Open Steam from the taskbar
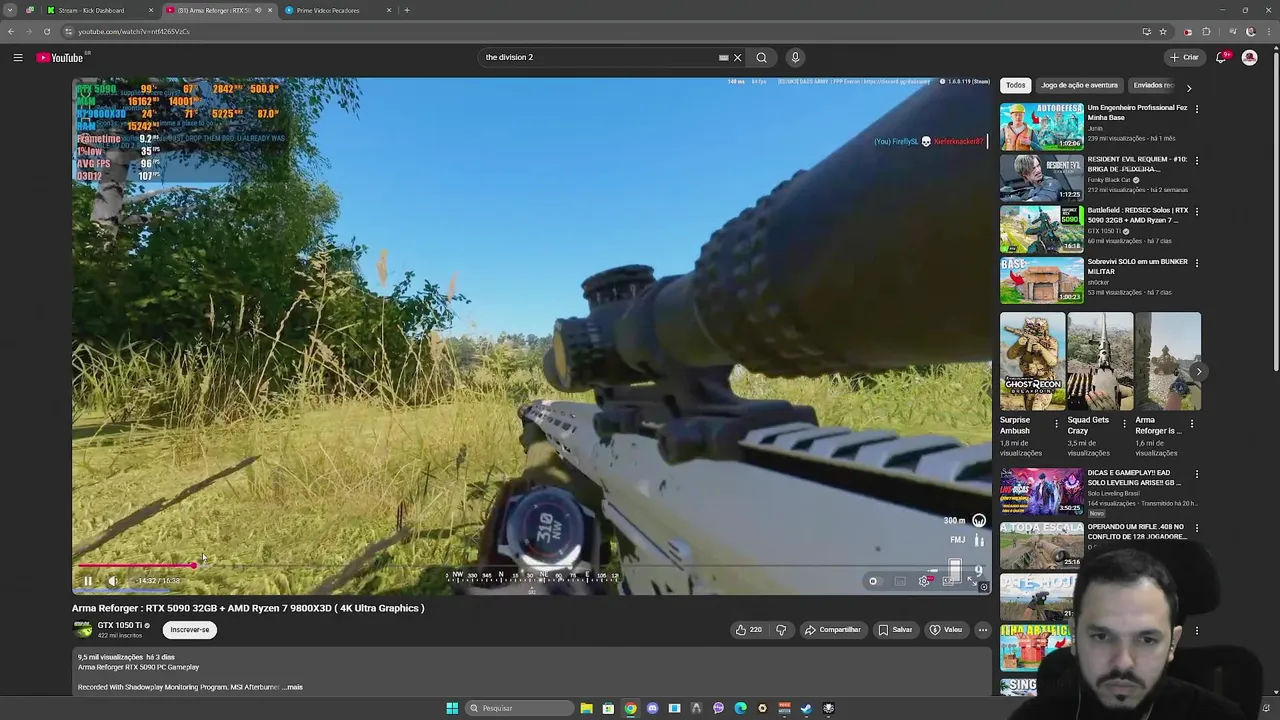 coord(806,709)
